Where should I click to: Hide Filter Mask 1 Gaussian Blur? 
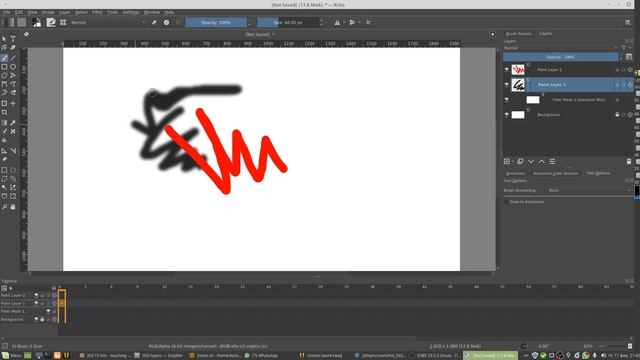[x=507, y=100]
